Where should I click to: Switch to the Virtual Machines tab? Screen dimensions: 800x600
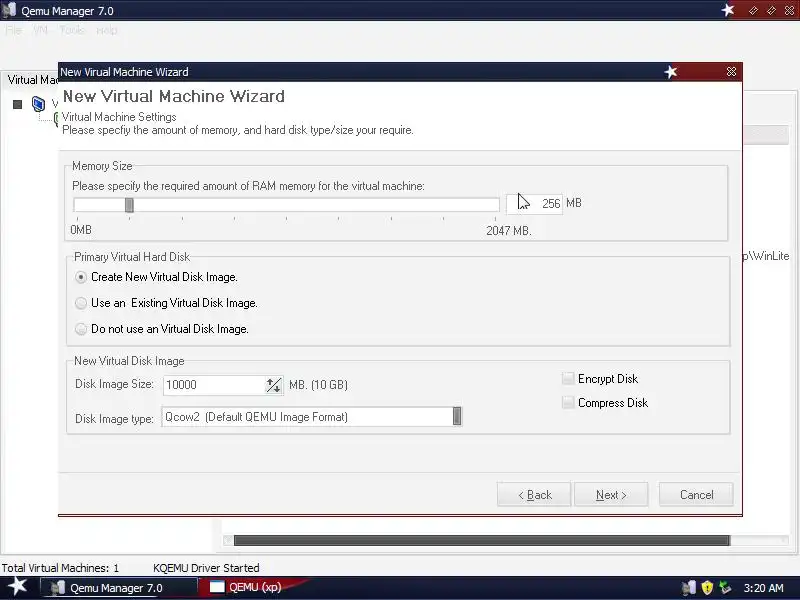click(x=32, y=80)
